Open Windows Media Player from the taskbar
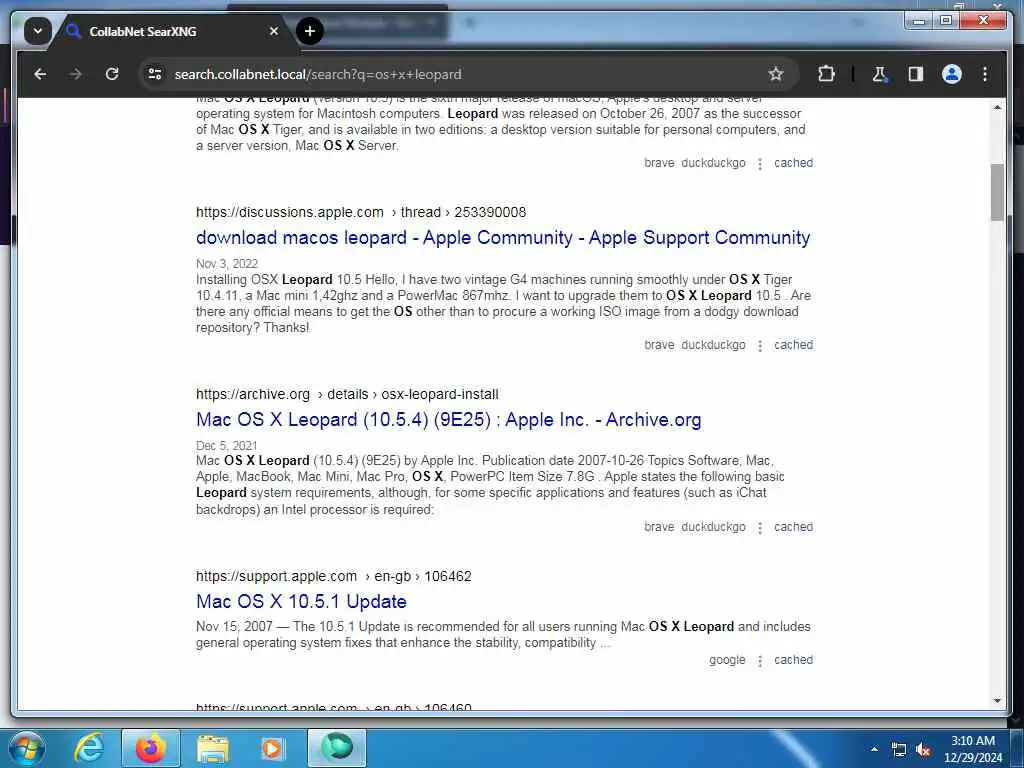1024x768 pixels. pos(272,748)
